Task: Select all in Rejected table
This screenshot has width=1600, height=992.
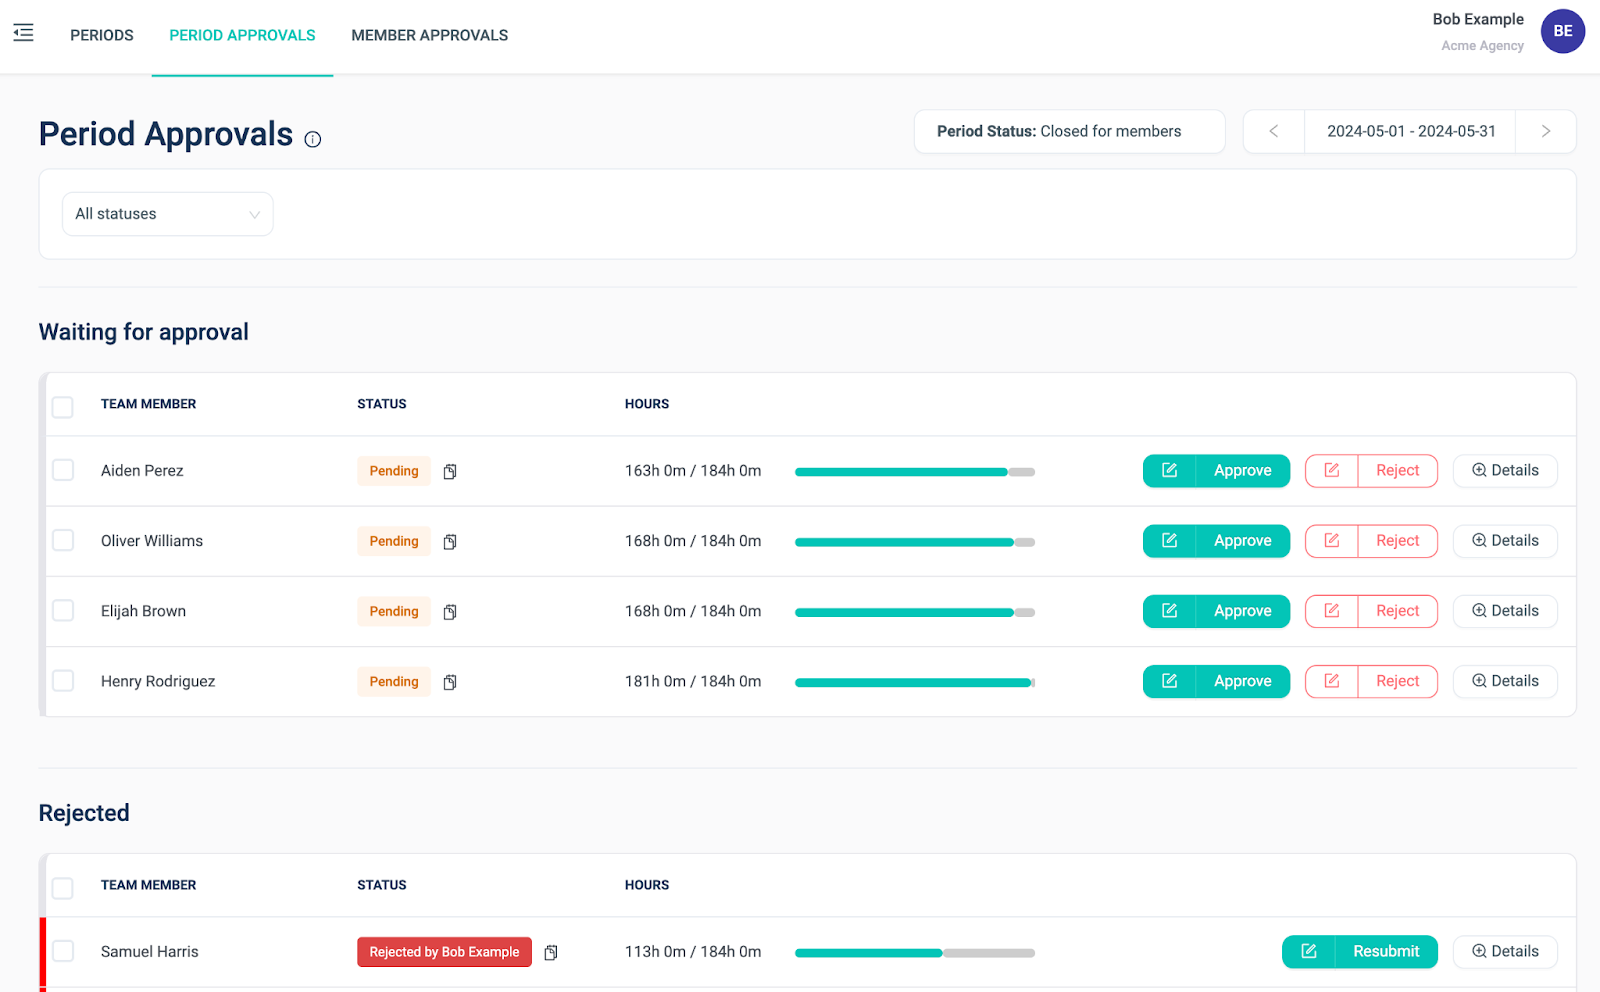Action: [x=63, y=887]
